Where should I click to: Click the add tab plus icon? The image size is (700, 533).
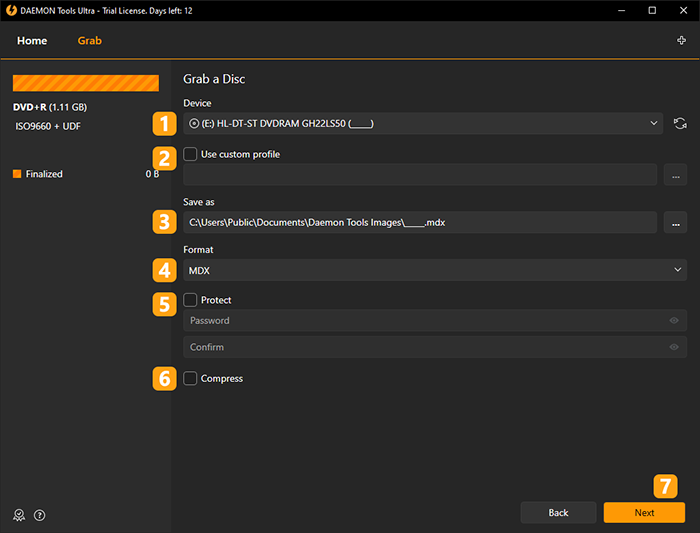point(681,41)
